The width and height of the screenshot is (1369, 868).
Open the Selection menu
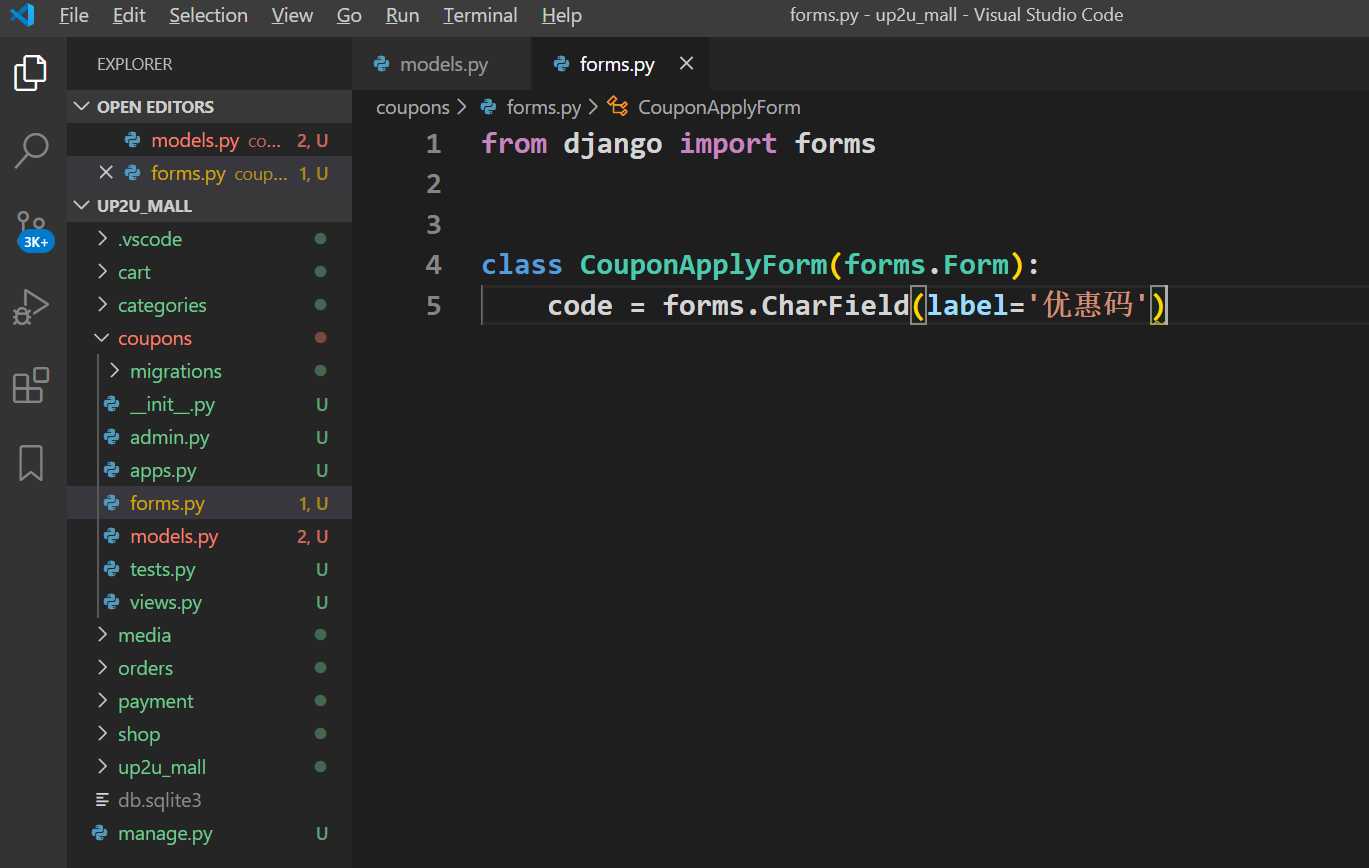point(208,15)
